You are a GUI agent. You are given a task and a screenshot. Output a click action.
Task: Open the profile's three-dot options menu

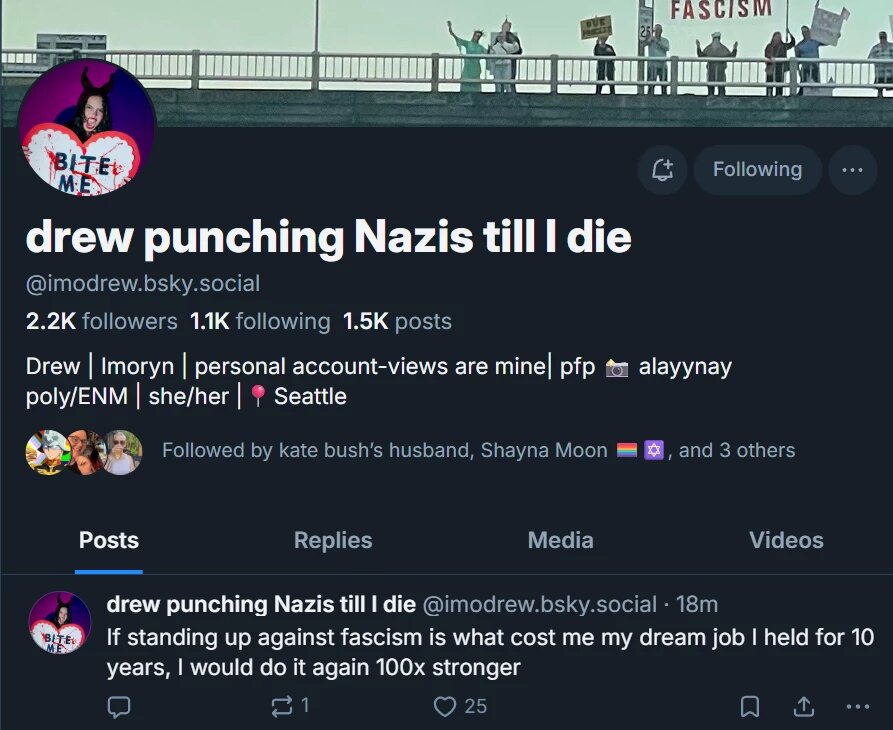tap(853, 169)
